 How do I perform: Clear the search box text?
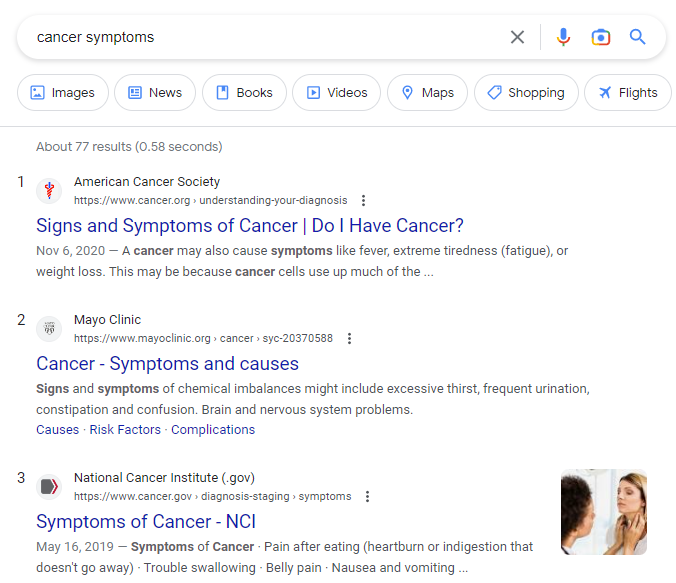click(x=517, y=37)
